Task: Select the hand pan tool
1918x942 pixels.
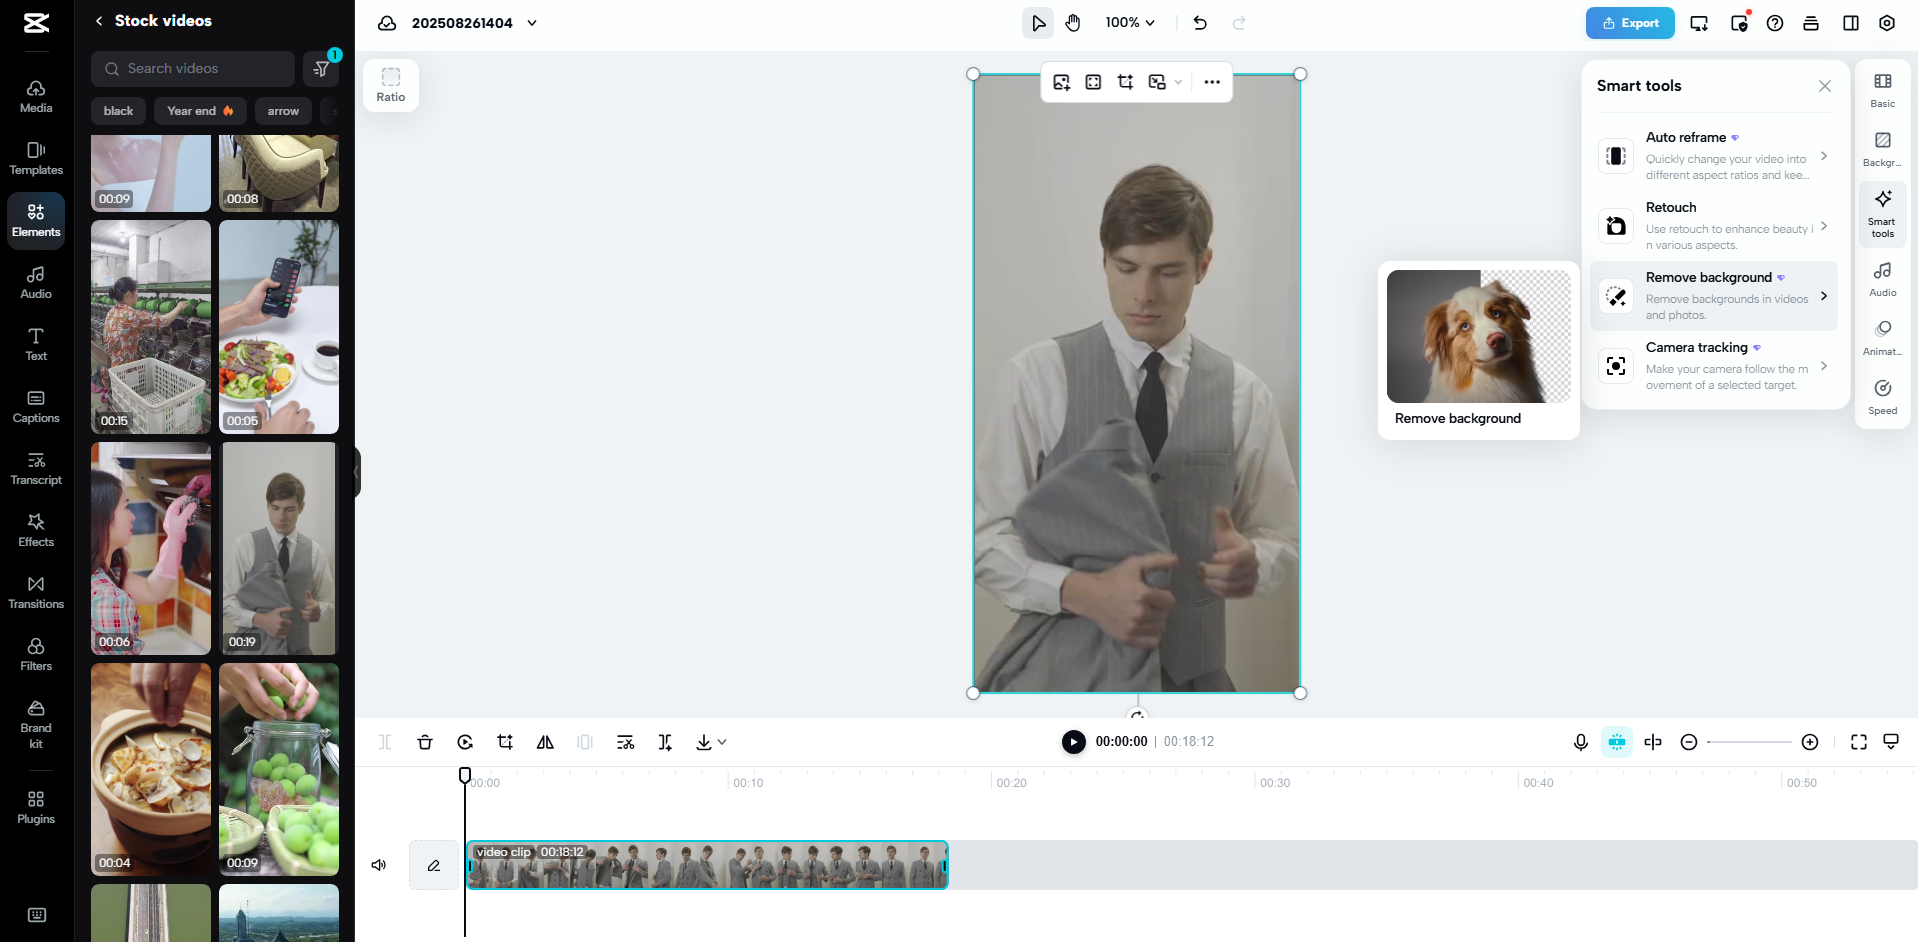Action: 1073,23
